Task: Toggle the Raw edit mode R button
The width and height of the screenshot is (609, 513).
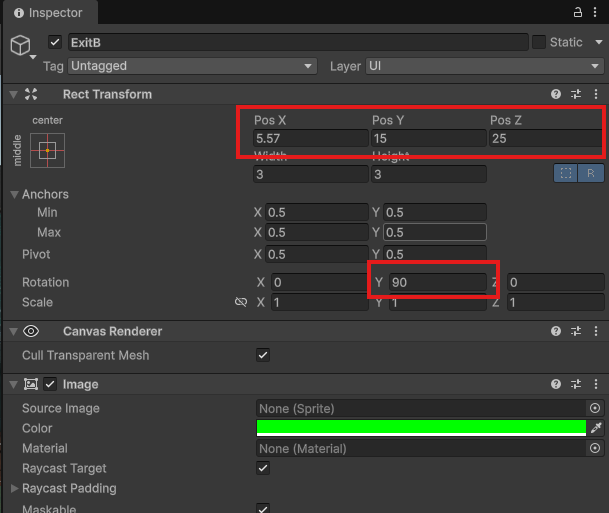Action: point(591,173)
